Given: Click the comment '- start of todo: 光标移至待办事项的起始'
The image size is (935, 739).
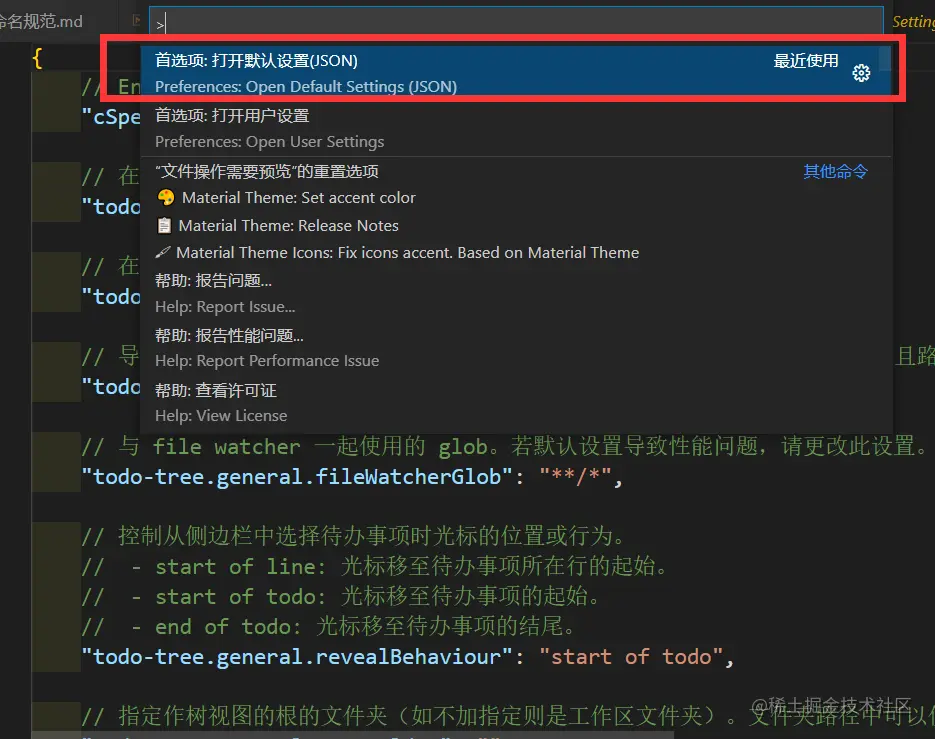Looking at the screenshot, I should 340,596.
